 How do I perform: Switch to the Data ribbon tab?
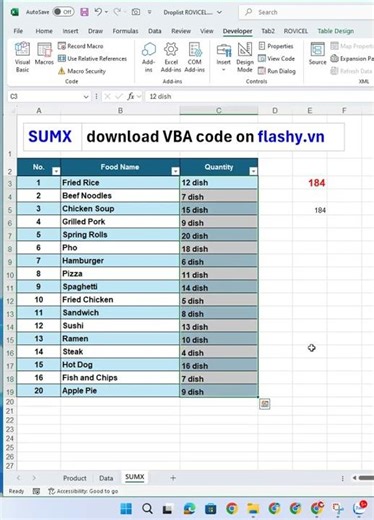click(155, 31)
